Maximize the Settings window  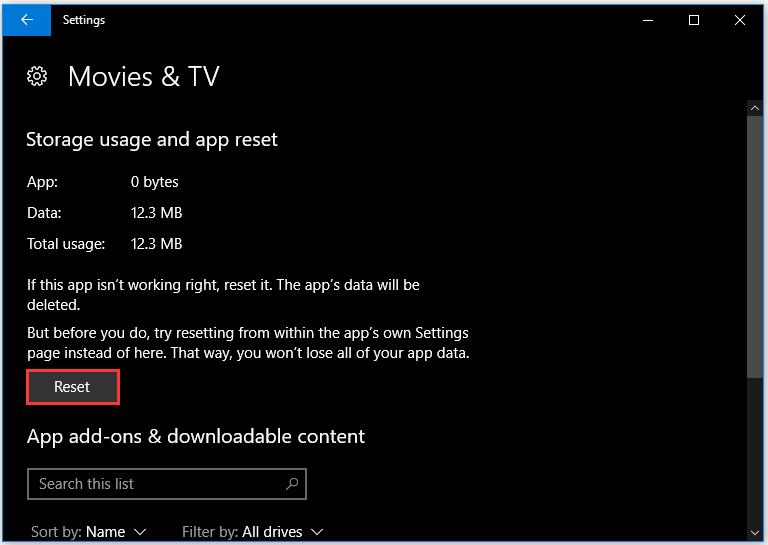[x=694, y=20]
